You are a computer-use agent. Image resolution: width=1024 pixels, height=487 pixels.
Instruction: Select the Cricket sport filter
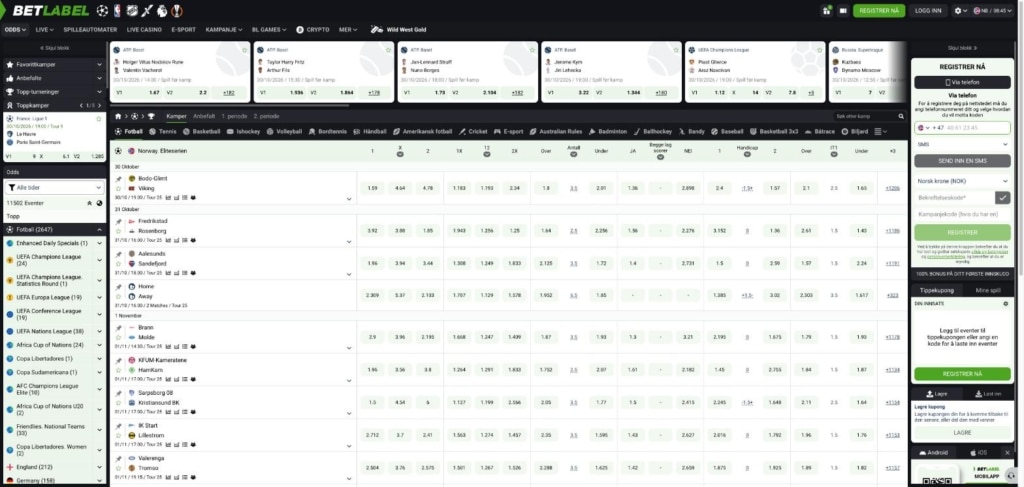pyautogui.click(x=473, y=131)
